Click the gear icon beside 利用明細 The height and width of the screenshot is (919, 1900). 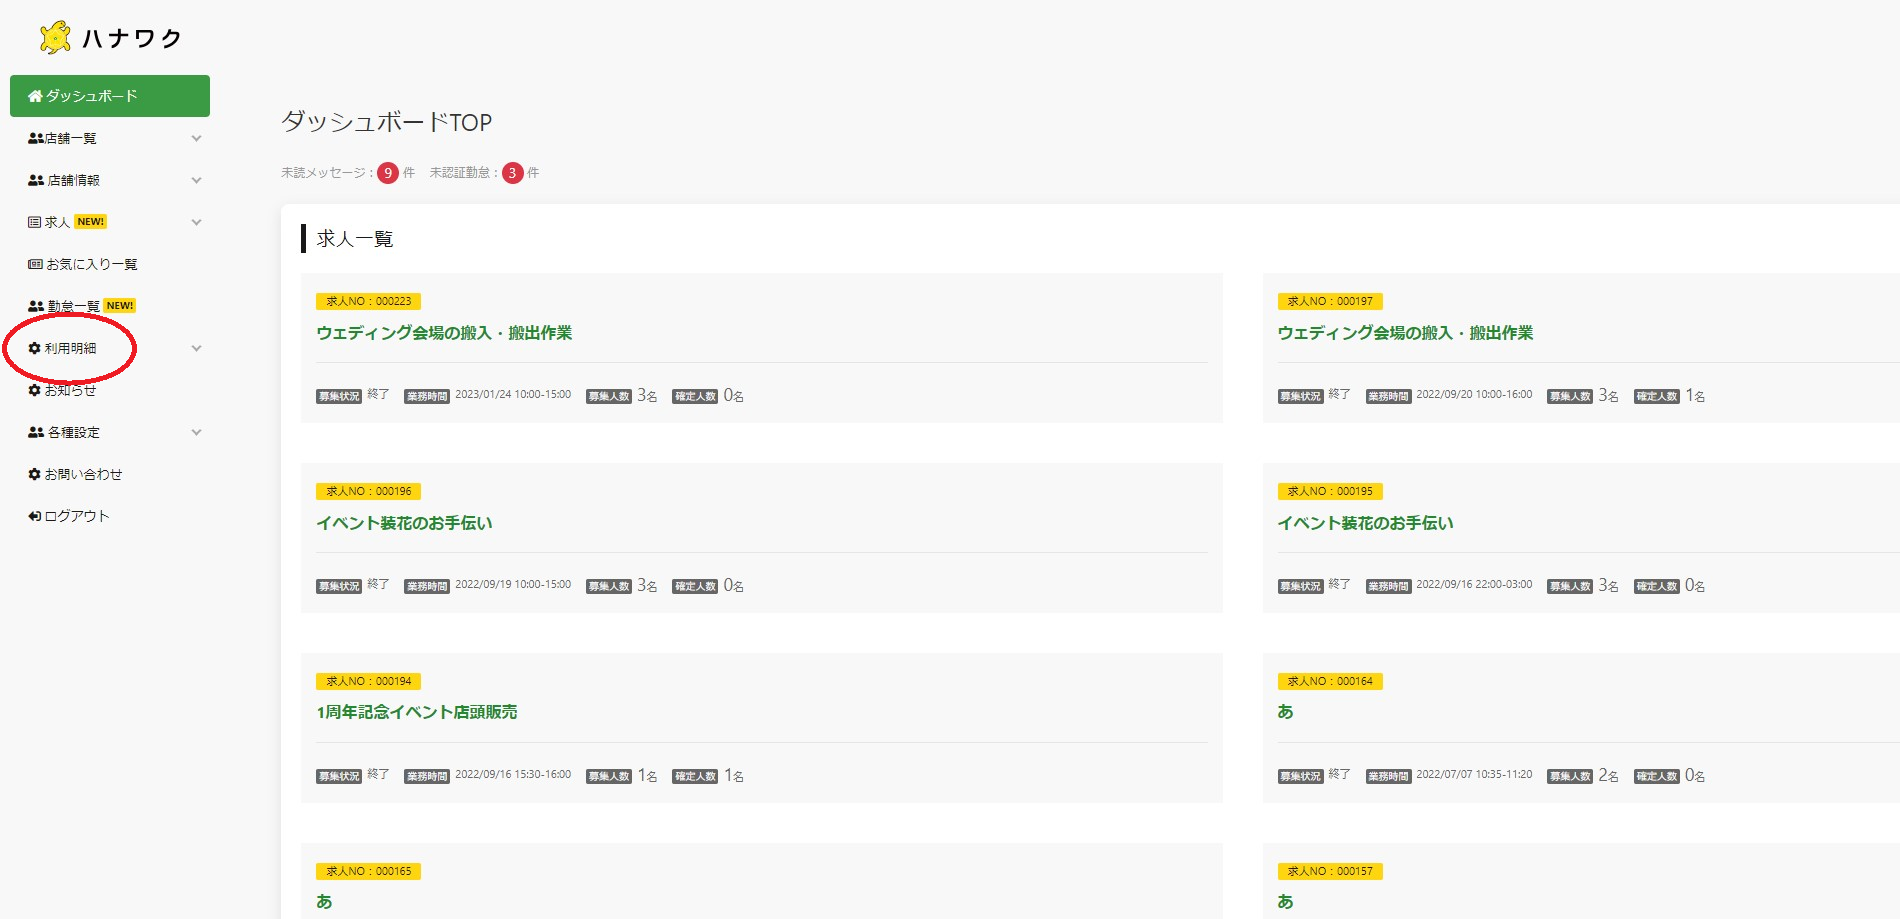point(35,349)
